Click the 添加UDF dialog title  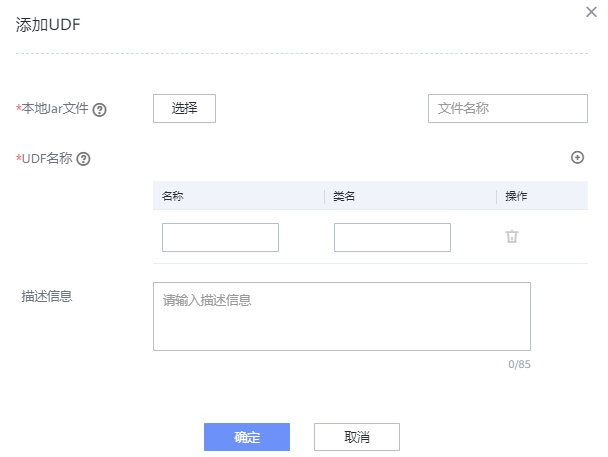point(48,25)
